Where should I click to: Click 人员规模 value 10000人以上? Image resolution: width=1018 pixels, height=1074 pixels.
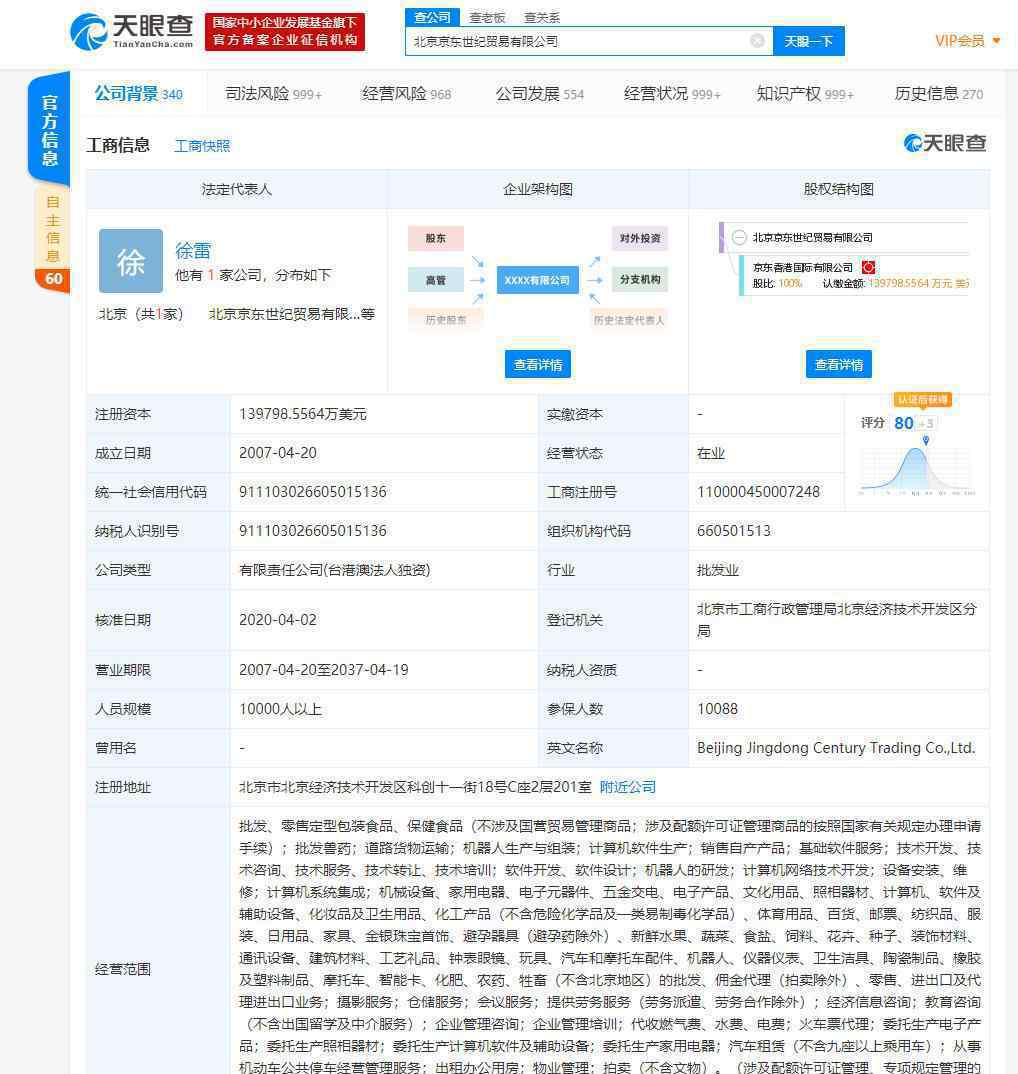280,709
